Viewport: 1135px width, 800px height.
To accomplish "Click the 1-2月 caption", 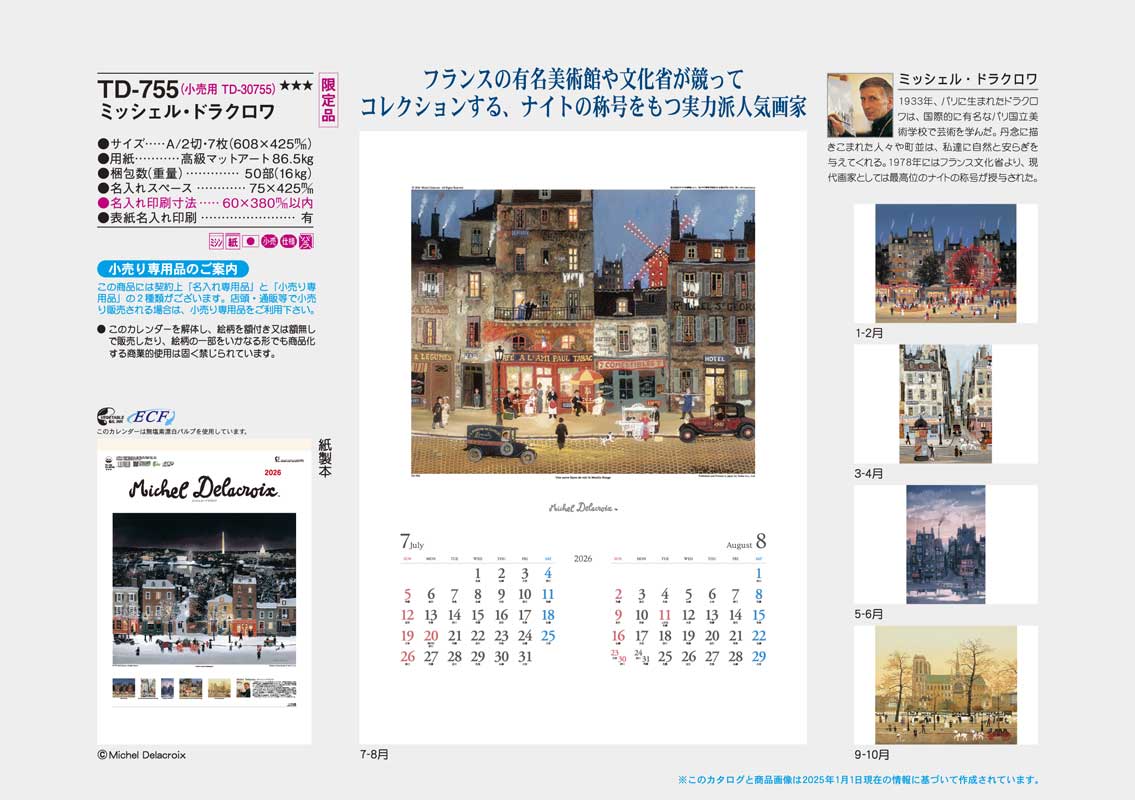I will pos(869,333).
